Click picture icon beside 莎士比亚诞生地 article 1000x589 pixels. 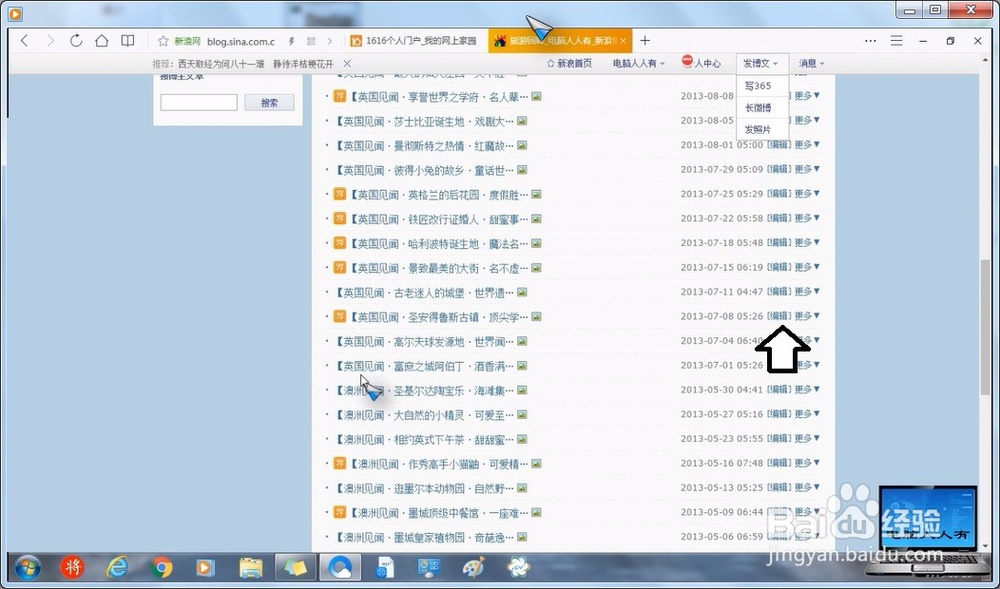coord(522,121)
